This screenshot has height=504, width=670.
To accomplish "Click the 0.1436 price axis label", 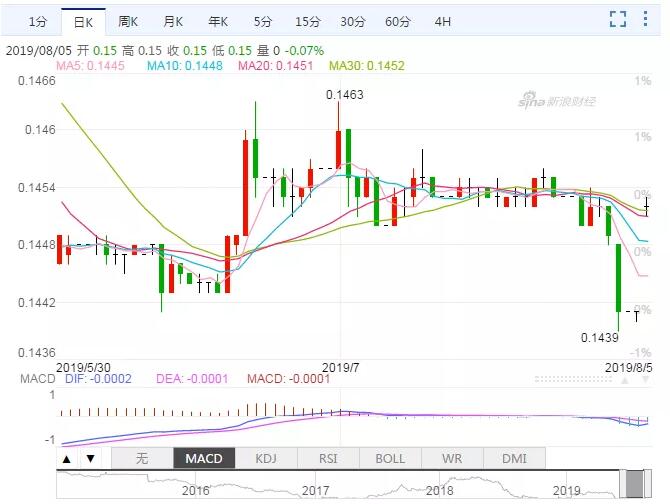I will tap(37, 353).
